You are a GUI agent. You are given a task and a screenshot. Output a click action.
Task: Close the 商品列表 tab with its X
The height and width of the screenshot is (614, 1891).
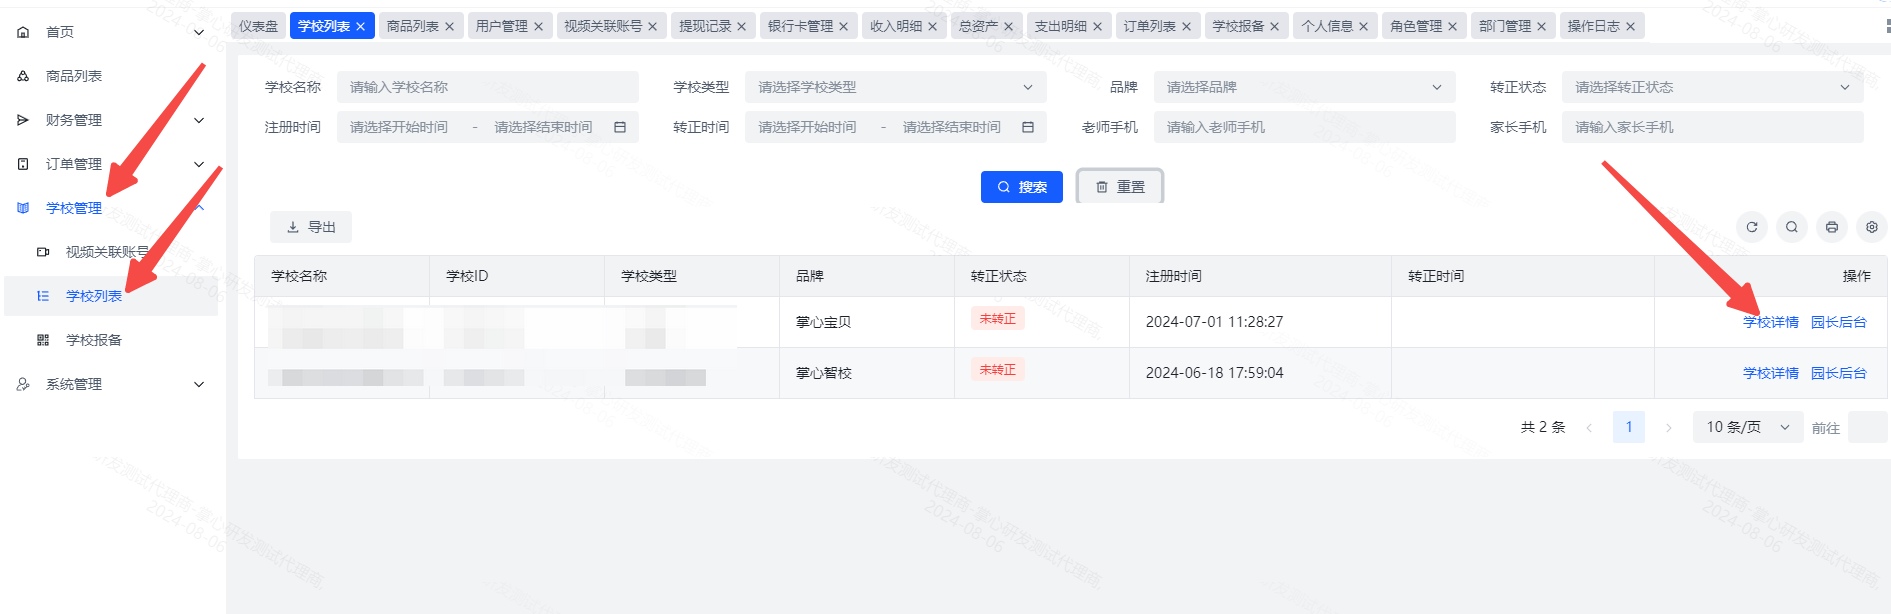point(449,26)
